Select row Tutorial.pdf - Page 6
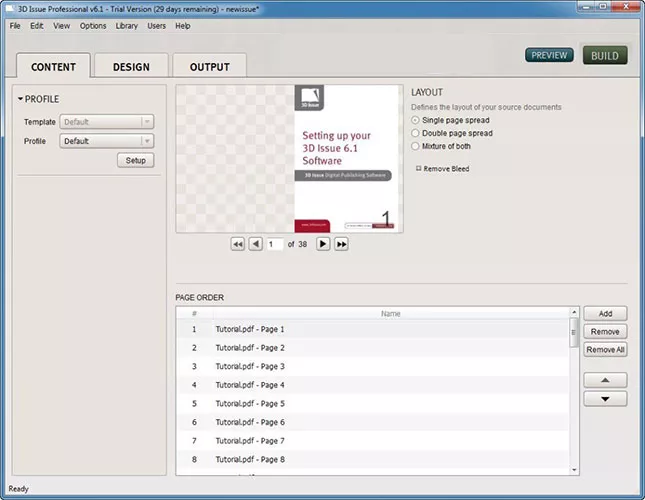This screenshot has height=500, width=645. 373,422
